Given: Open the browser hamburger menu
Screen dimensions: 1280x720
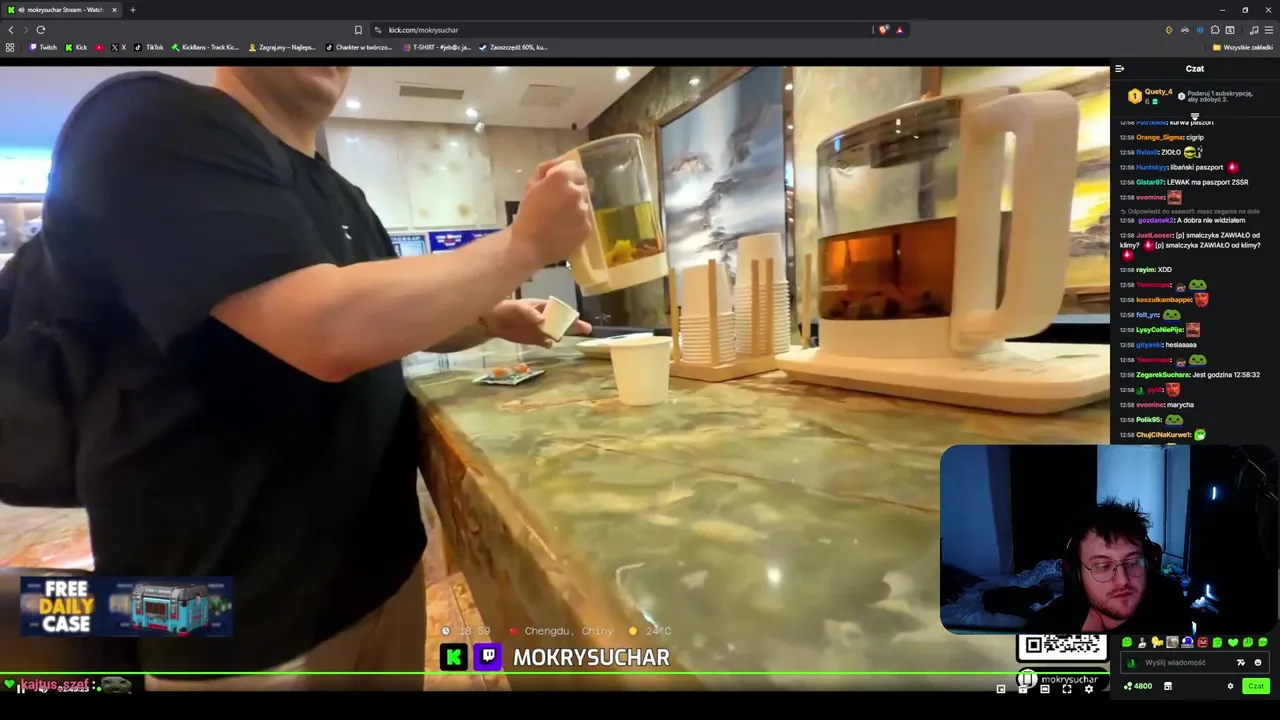Looking at the screenshot, I should click(1269, 30).
